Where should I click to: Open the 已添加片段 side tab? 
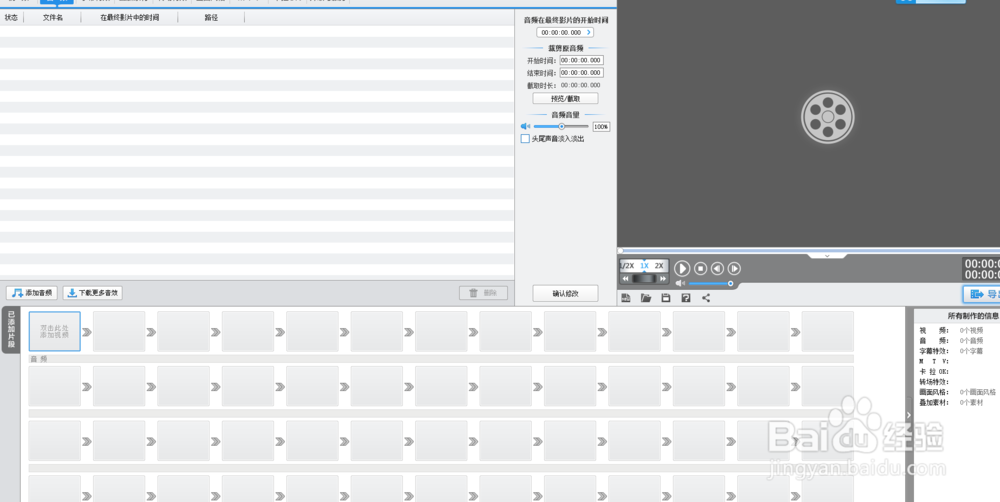tap(12, 332)
